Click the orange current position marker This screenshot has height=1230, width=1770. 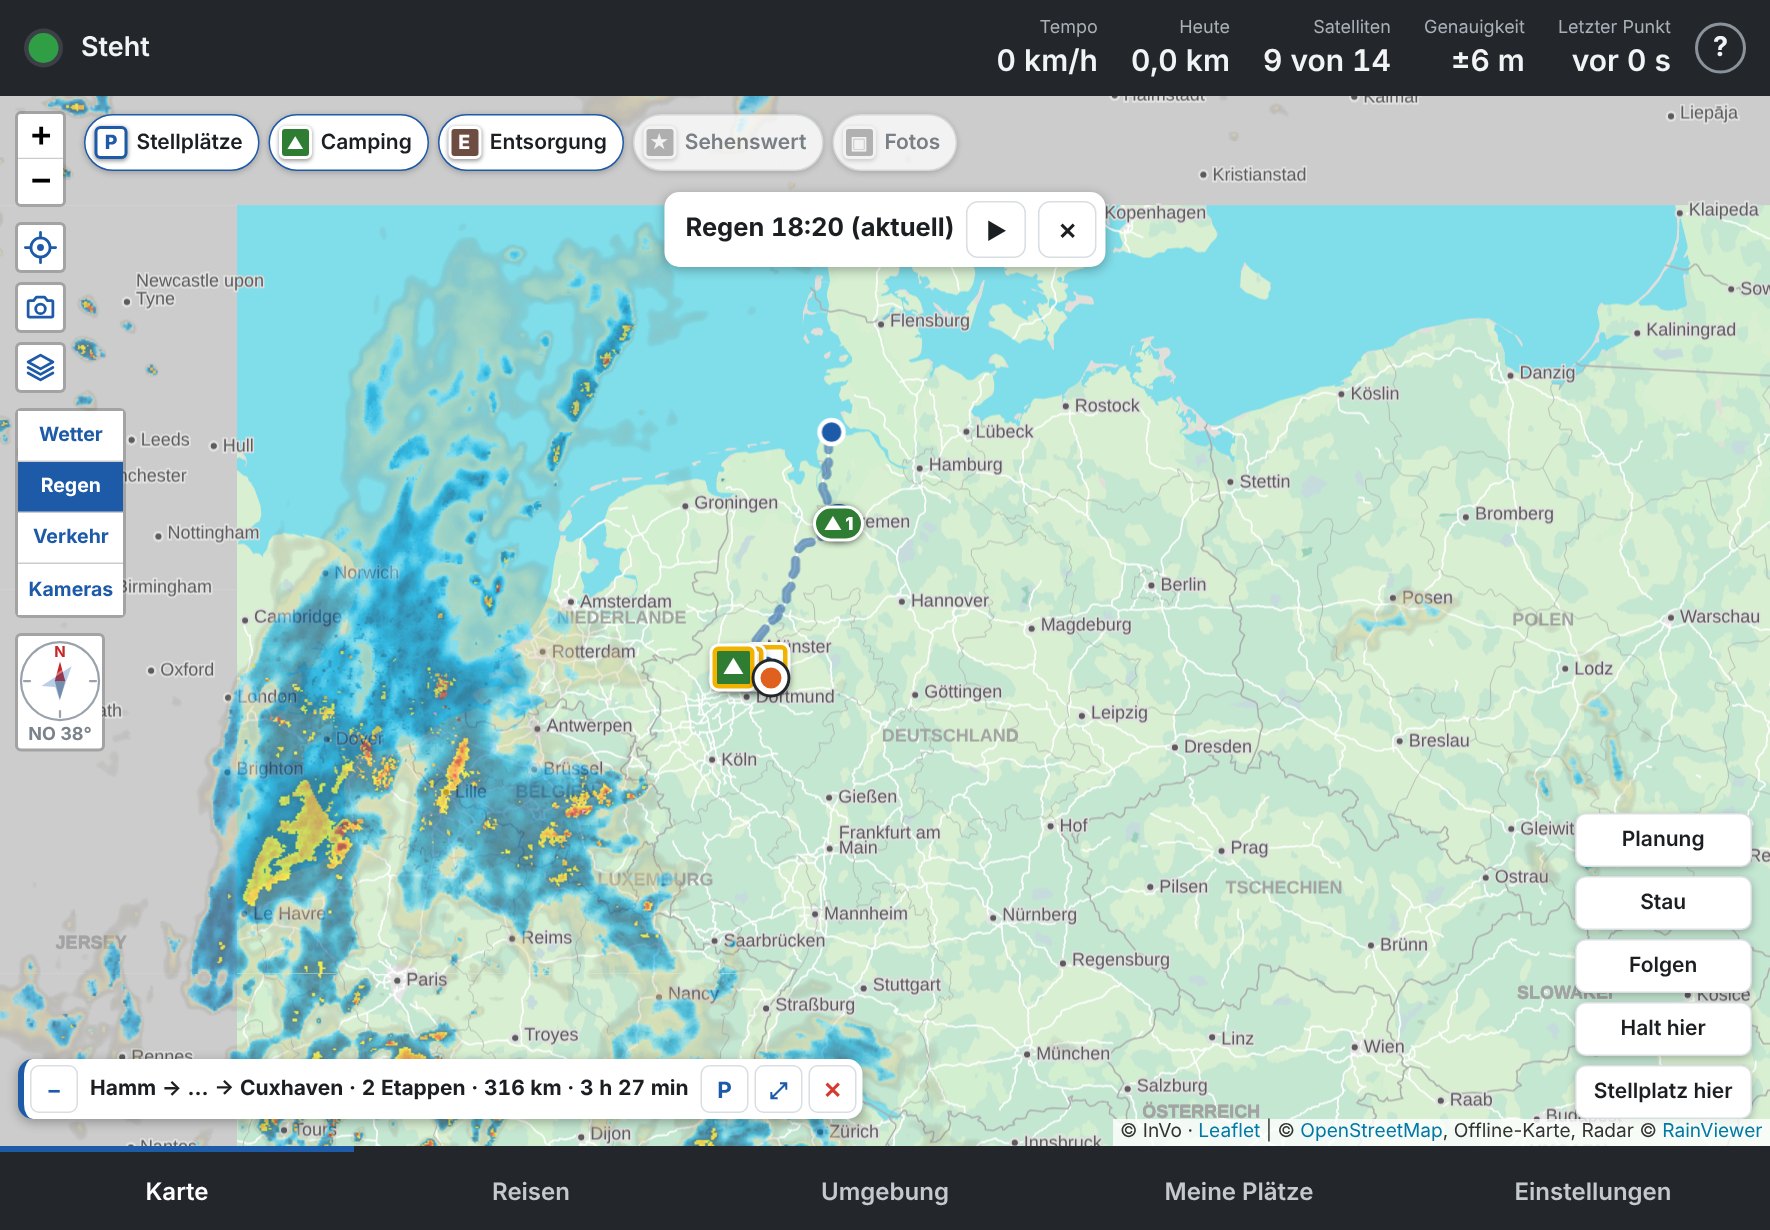pyautogui.click(x=770, y=678)
